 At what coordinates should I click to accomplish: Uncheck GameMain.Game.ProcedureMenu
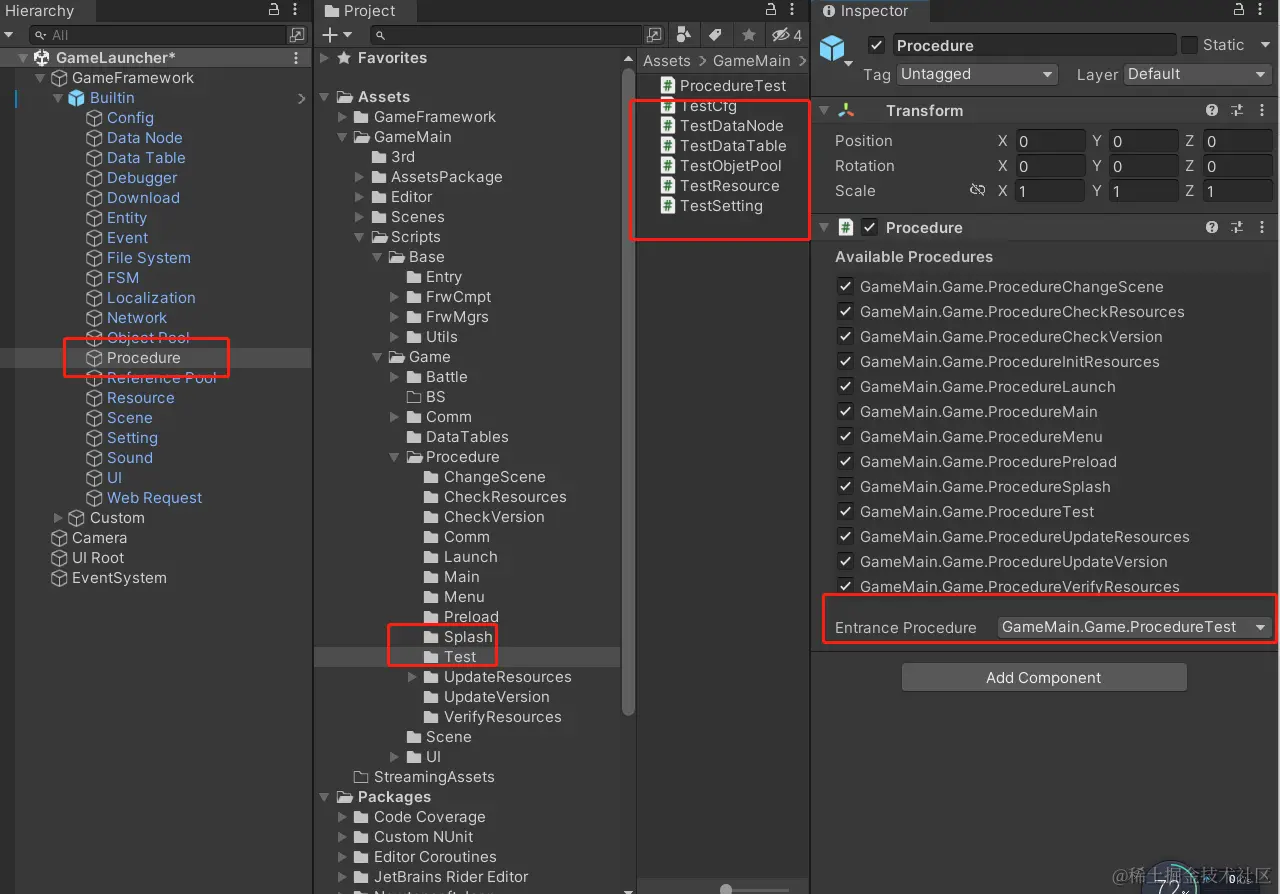(846, 437)
